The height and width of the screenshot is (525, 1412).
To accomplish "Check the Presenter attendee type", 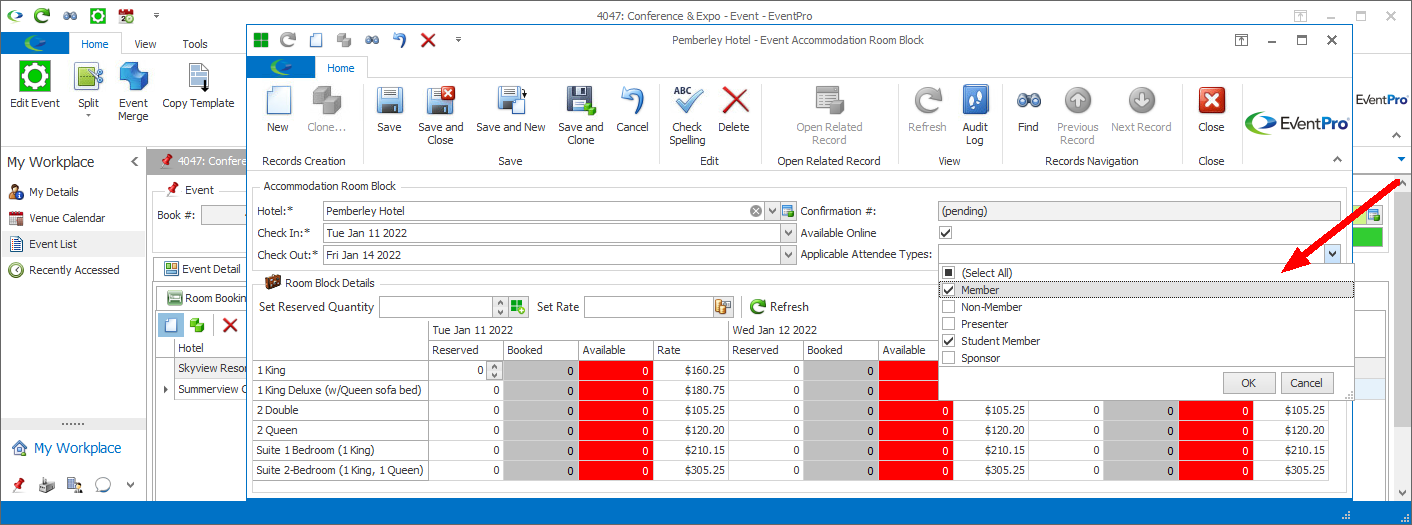I will pyautogui.click(x=949, y=324).
